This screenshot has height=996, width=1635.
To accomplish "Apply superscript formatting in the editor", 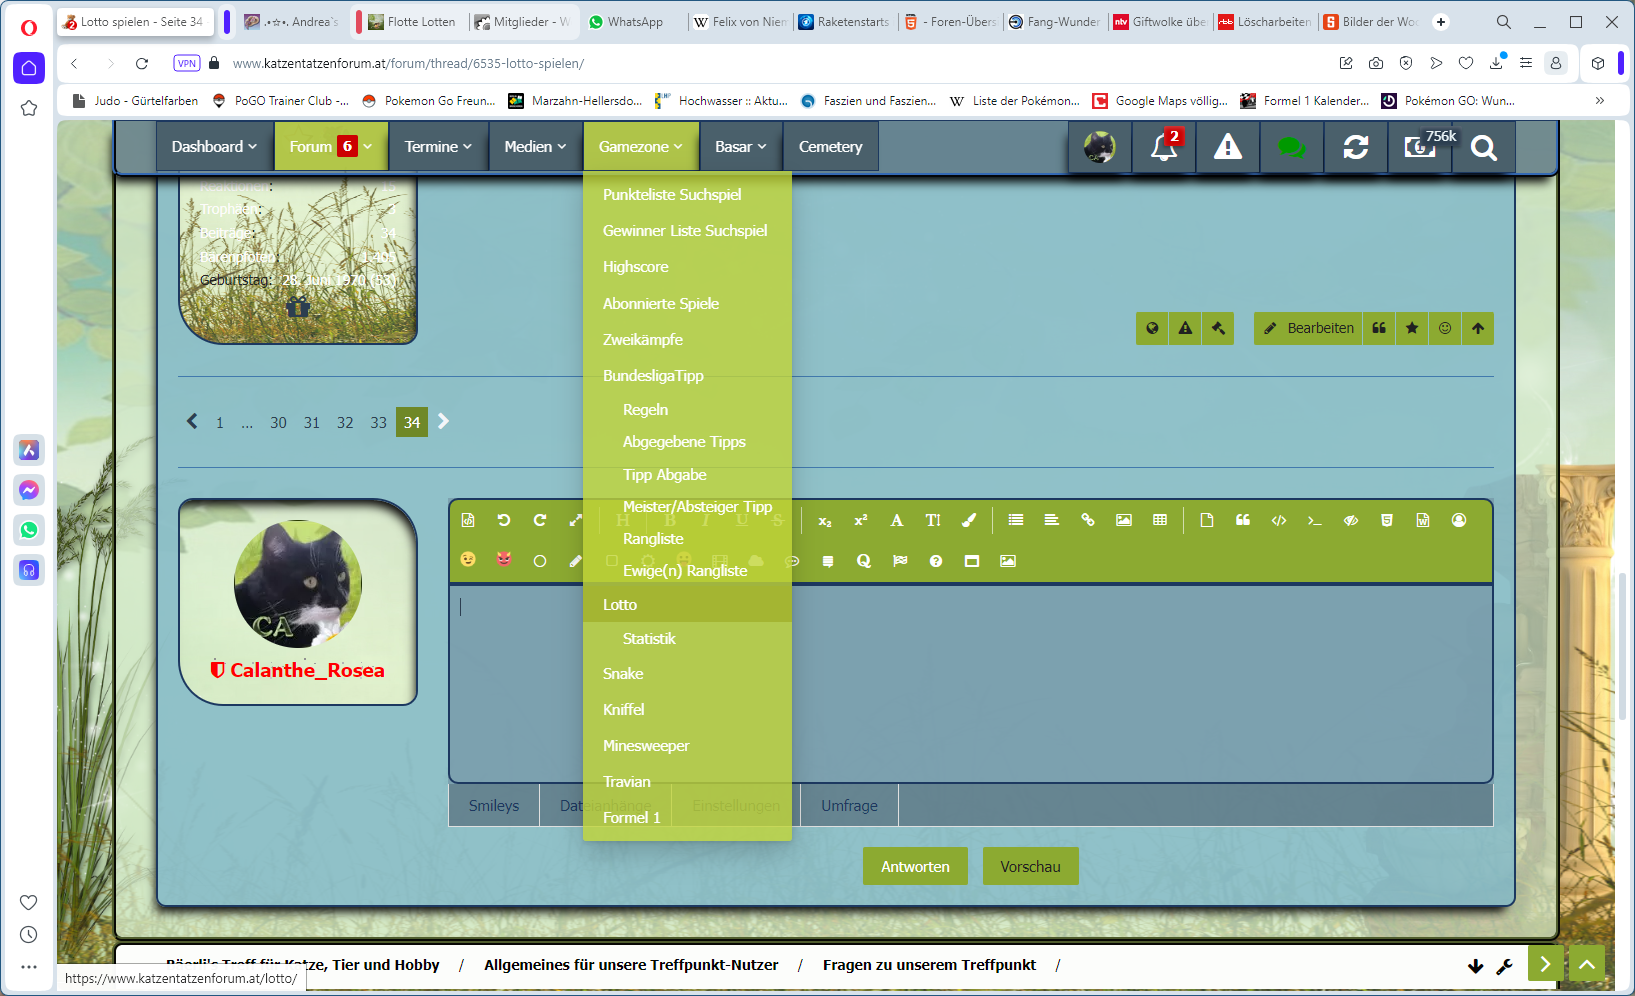I will (861, 520).
